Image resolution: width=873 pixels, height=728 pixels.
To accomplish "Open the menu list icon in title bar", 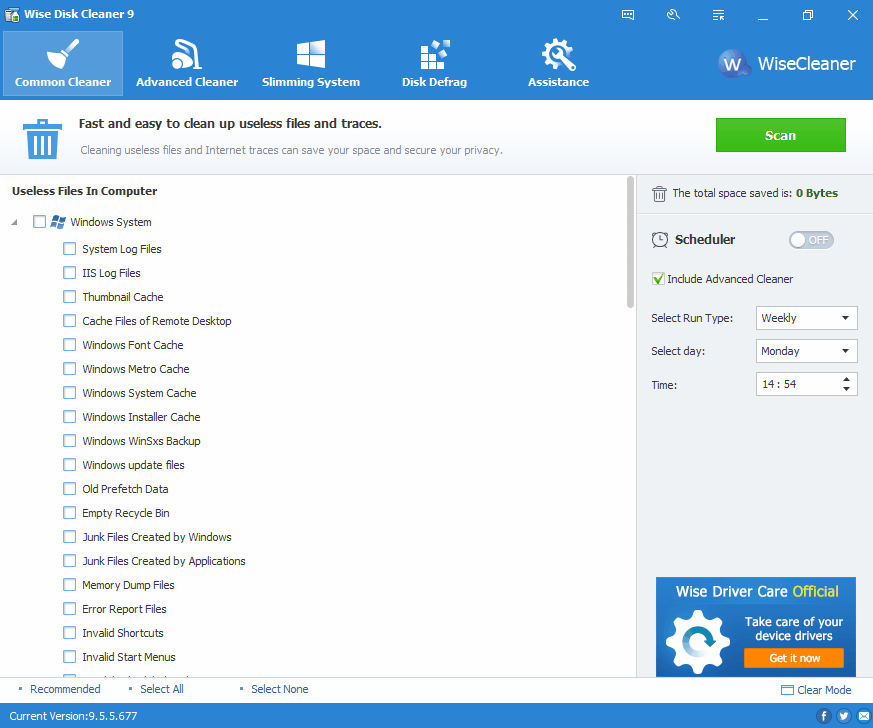I will click(x=718, y=15).
